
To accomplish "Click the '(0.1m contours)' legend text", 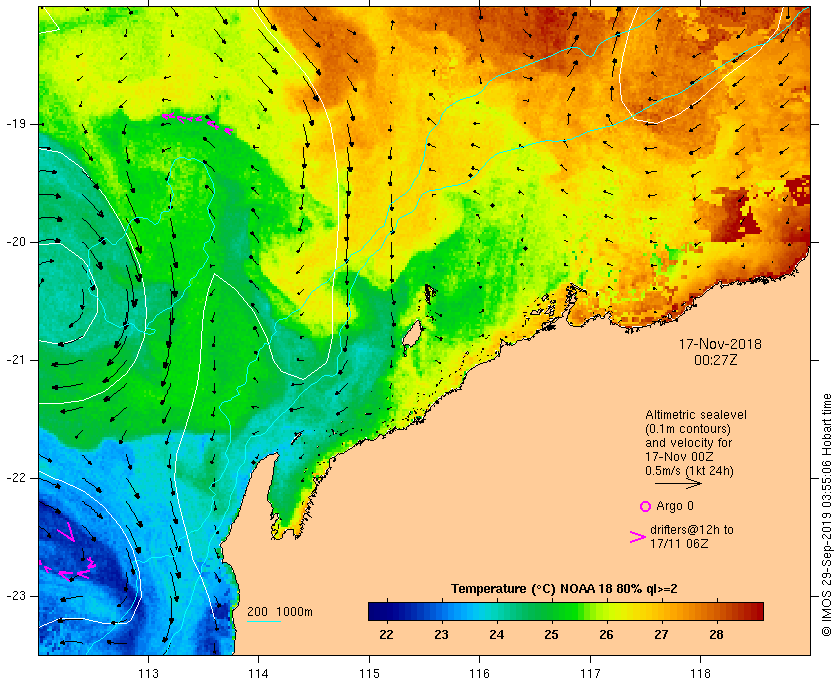I will click(x=688, y=429).
